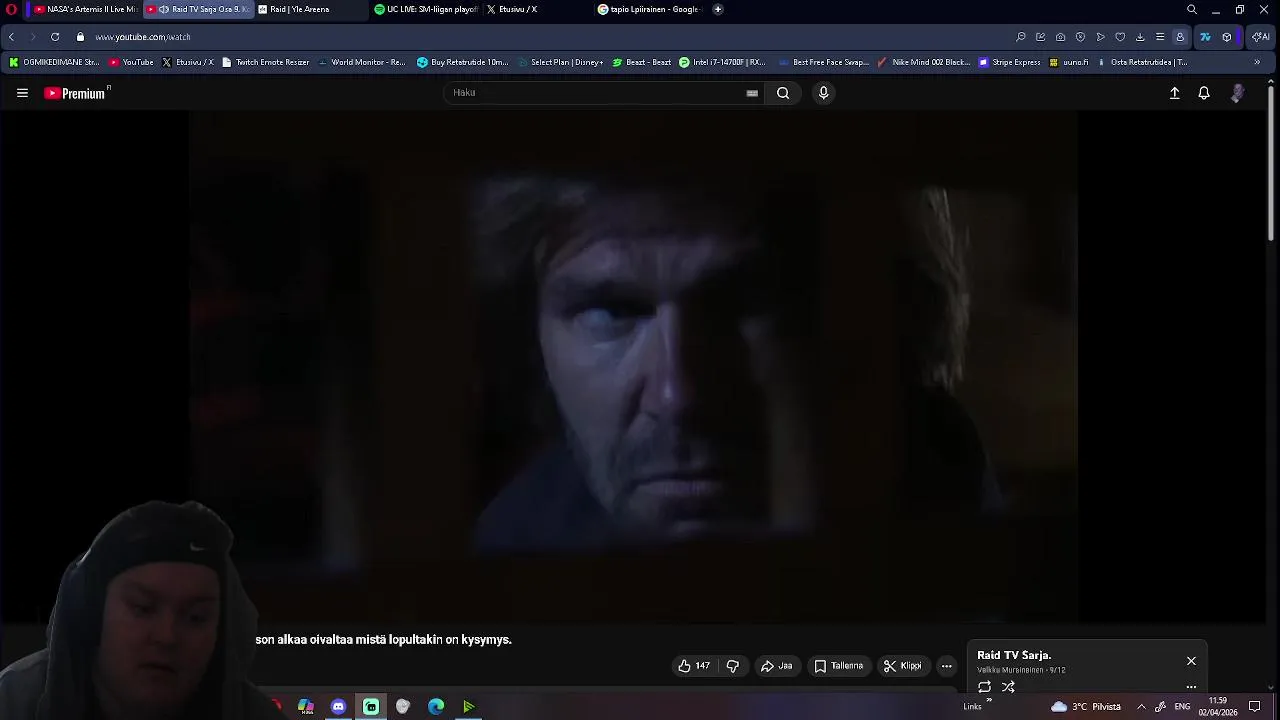Open the on-screen keyboard icon in search
1280x720 pixels.
pyautogui.click(x=752, y=93)
